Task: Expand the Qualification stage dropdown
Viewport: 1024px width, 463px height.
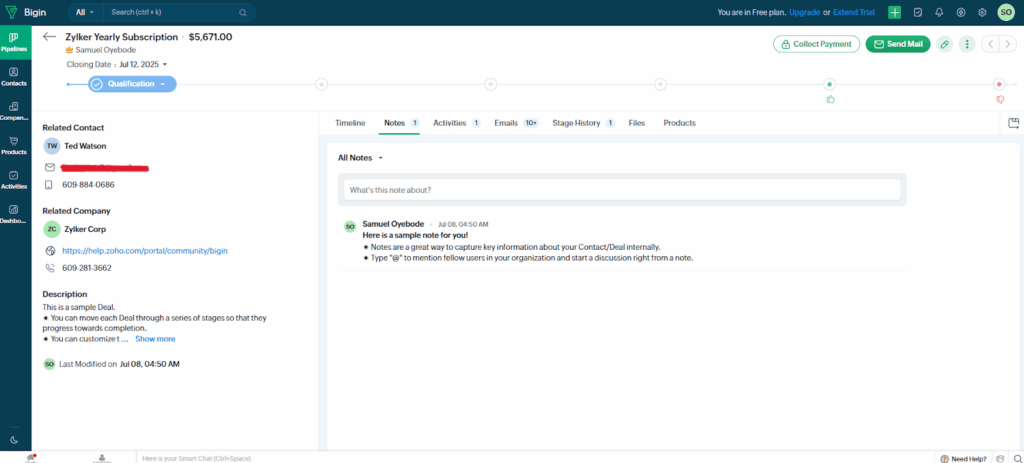Action: pyautogui.click(x=163, y=84)
